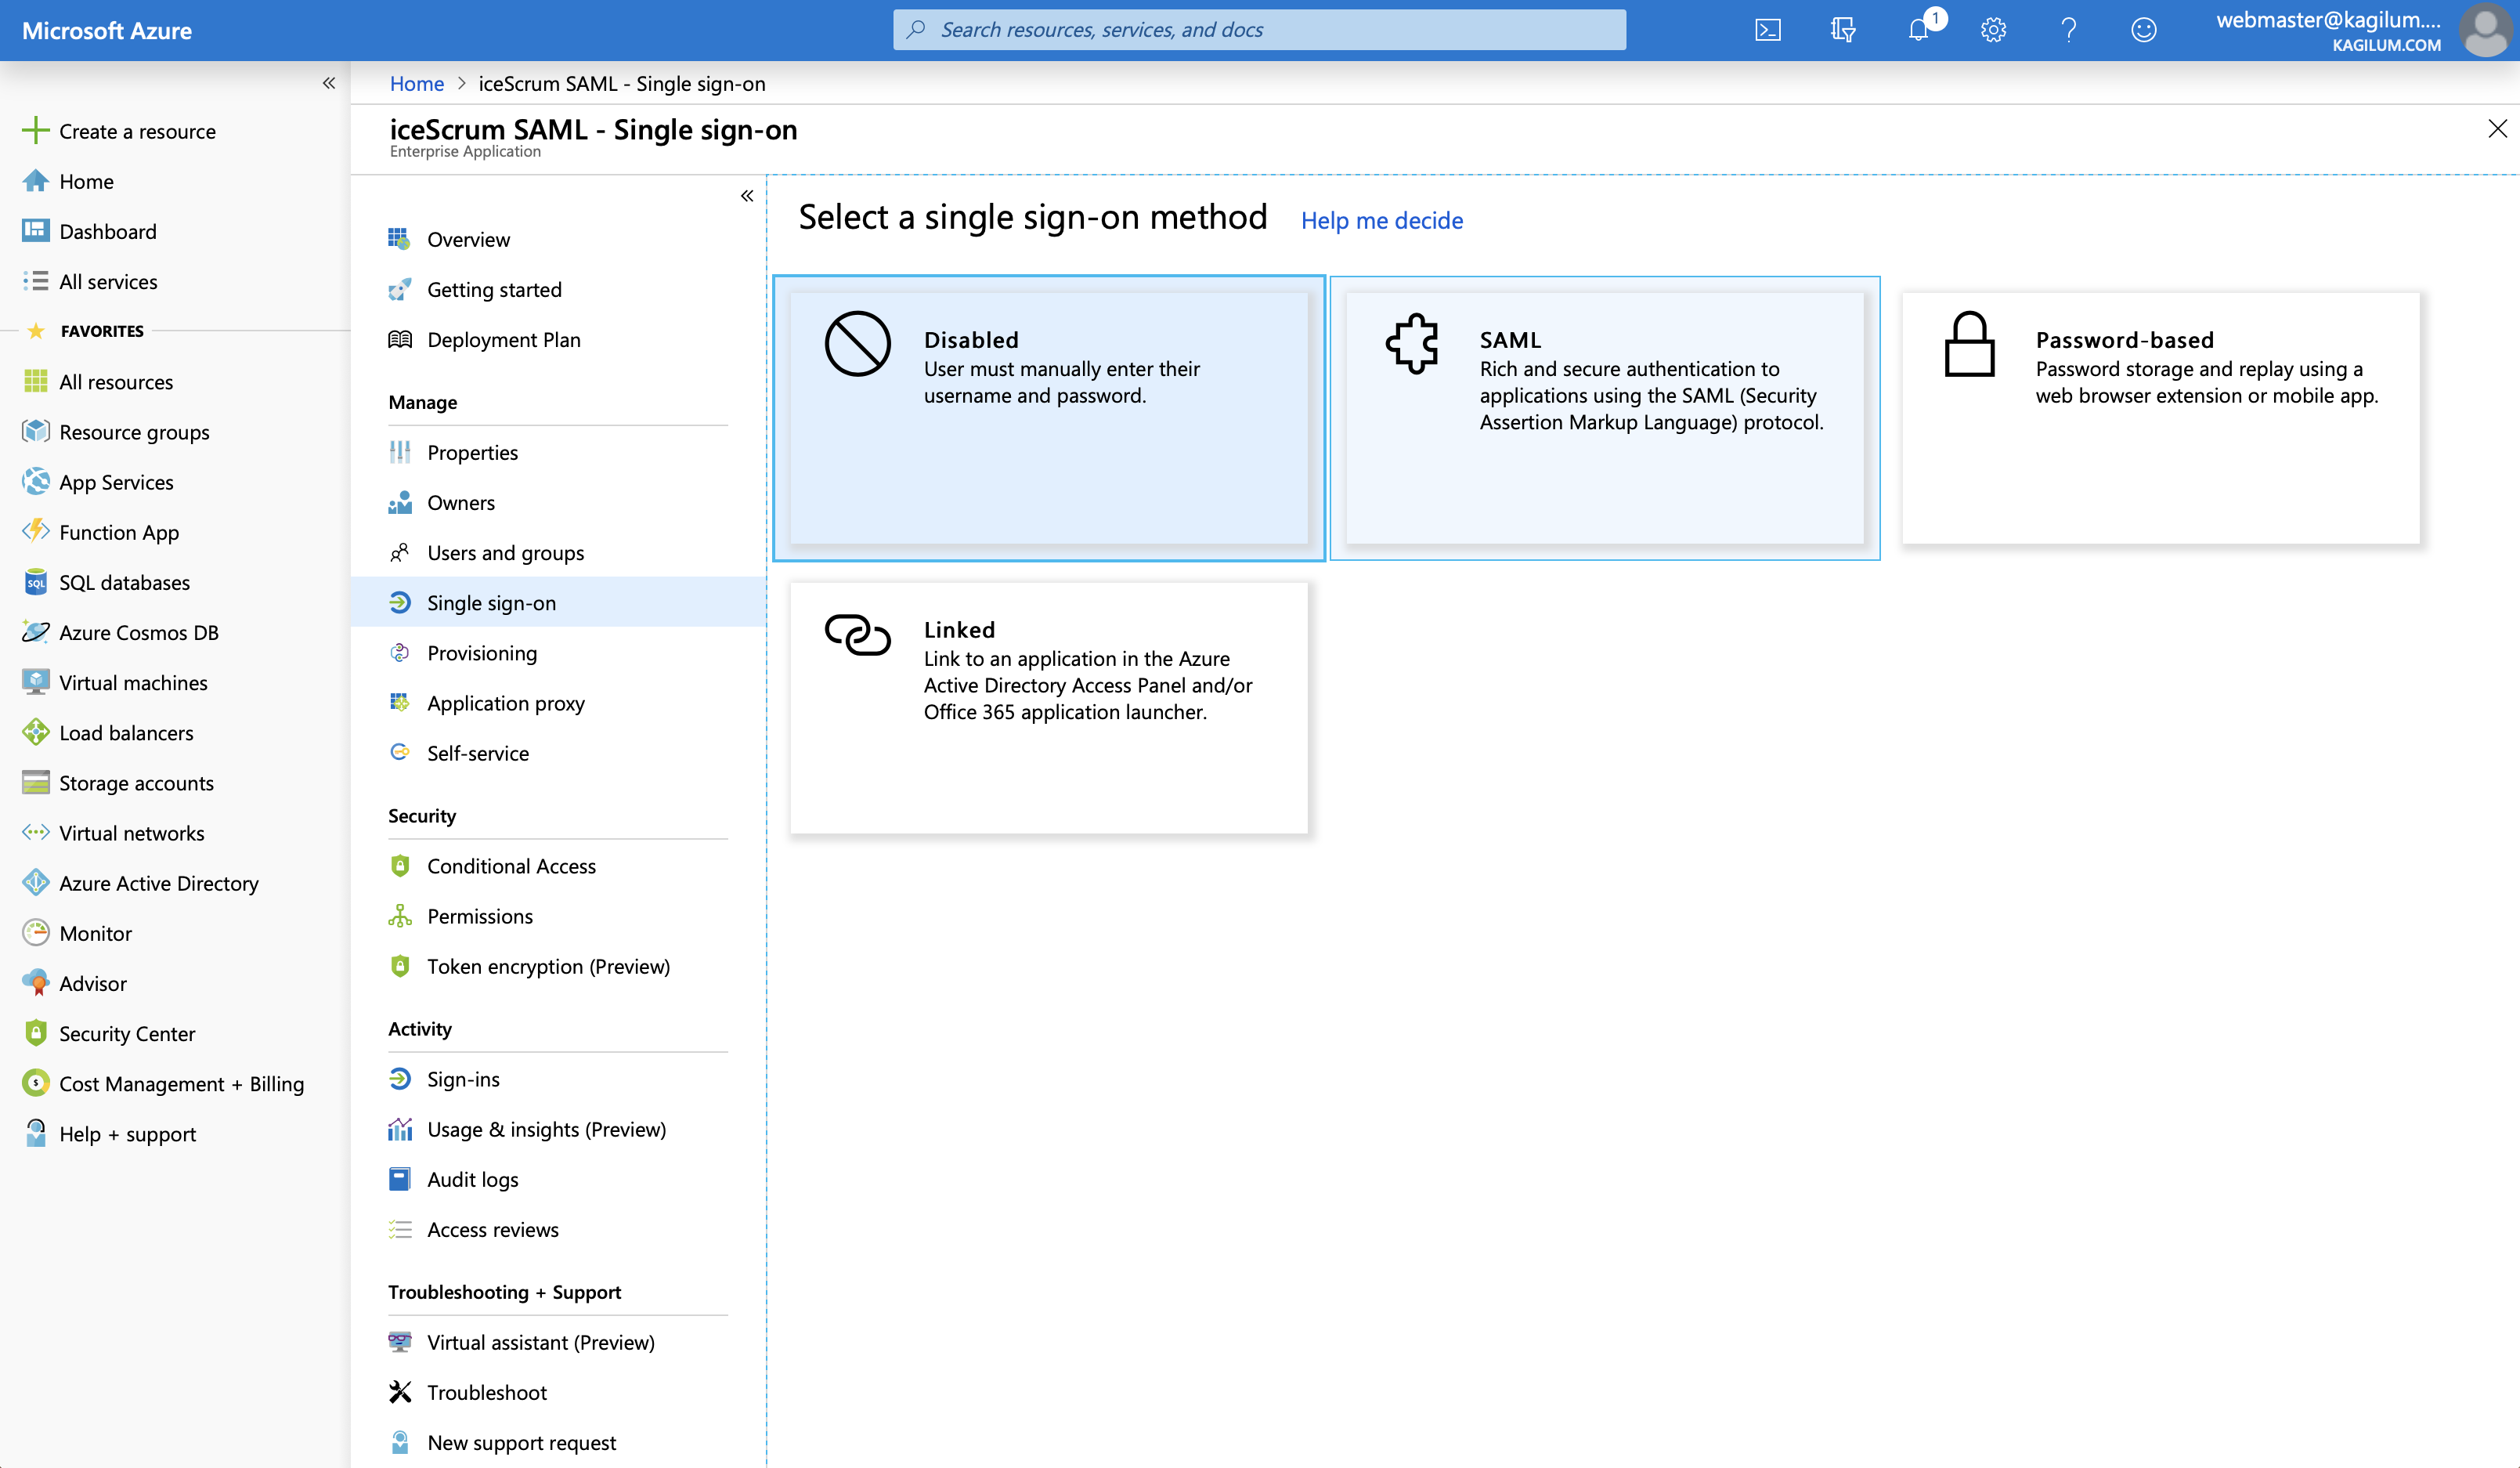
Task: Choose the SAML sign-on method card
Action: tap(1604, 418)
